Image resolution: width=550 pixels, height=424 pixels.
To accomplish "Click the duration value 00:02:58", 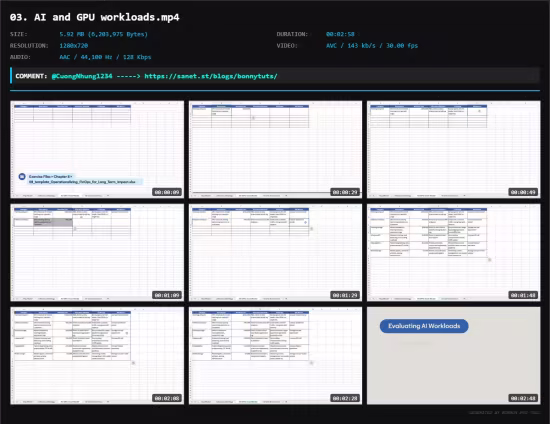I will pos(340,34).
